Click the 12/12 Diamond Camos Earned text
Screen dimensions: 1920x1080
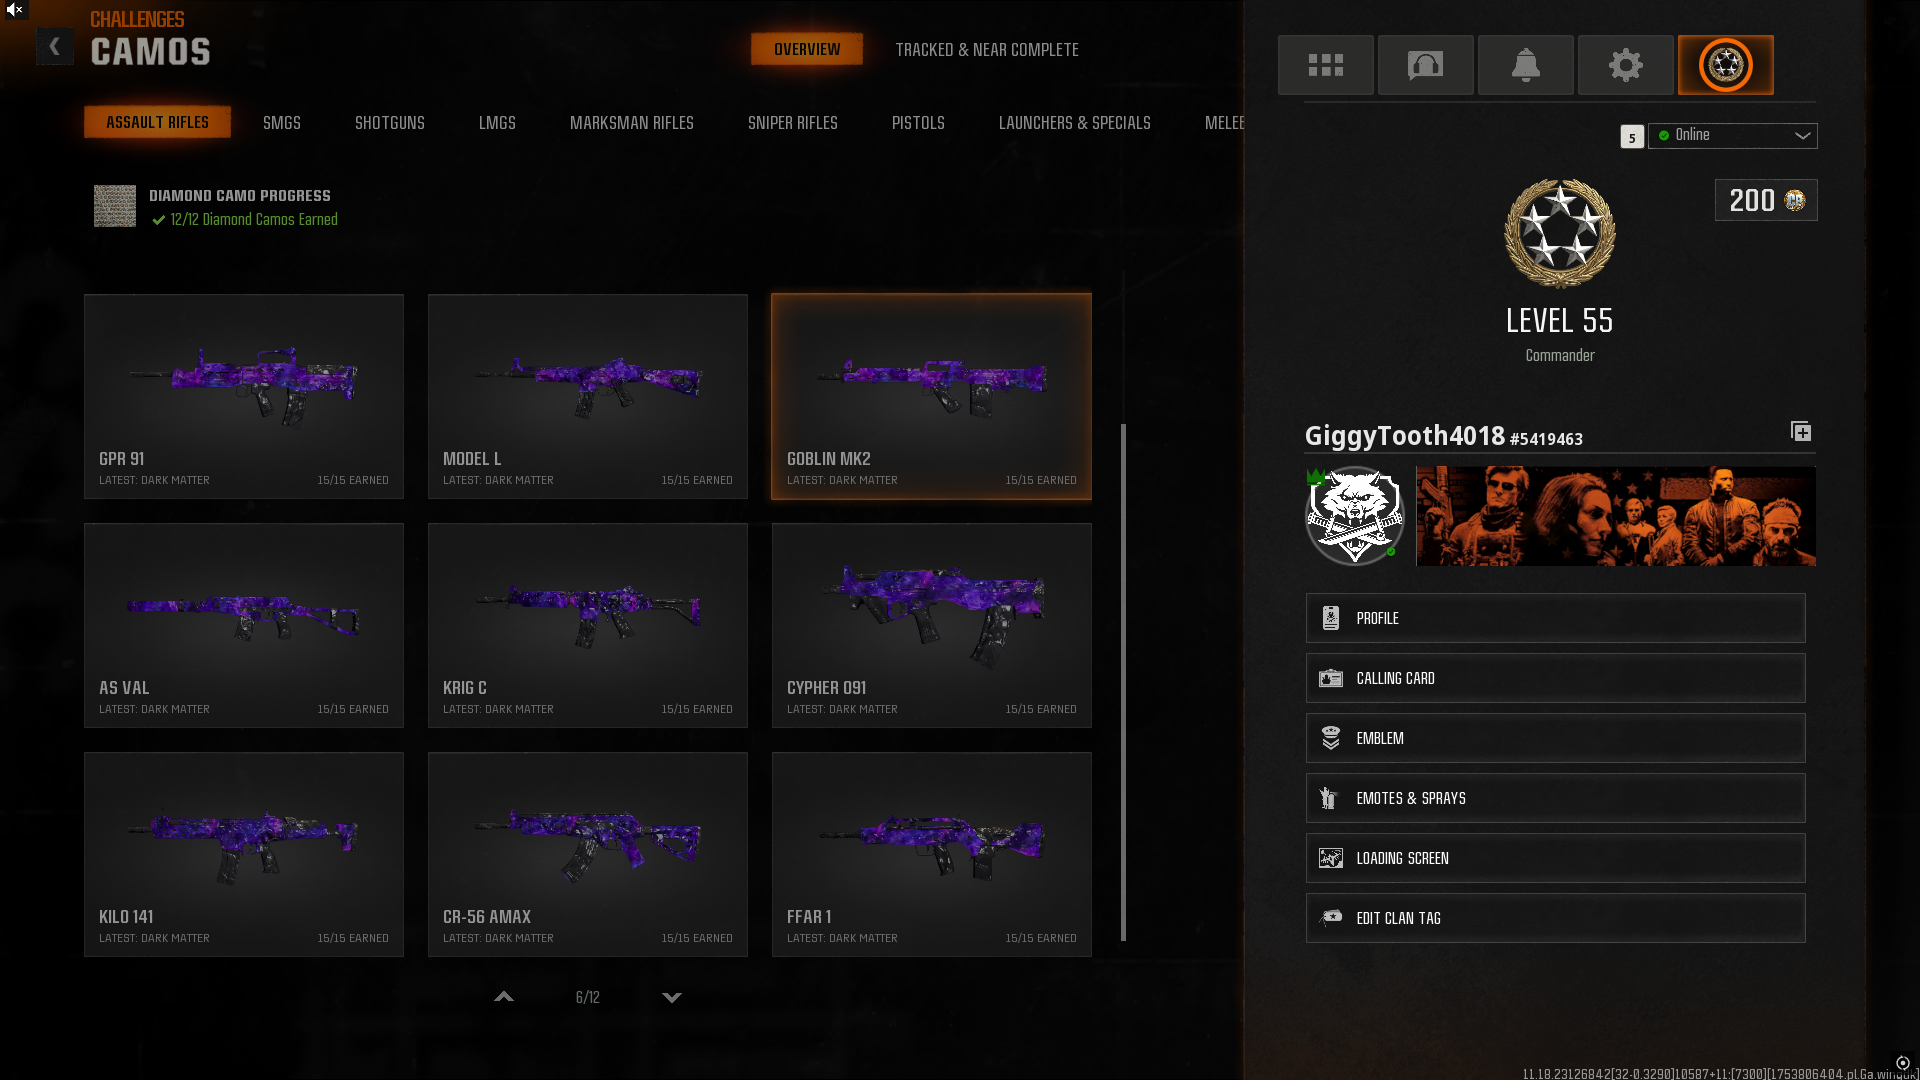coord(254,219)
